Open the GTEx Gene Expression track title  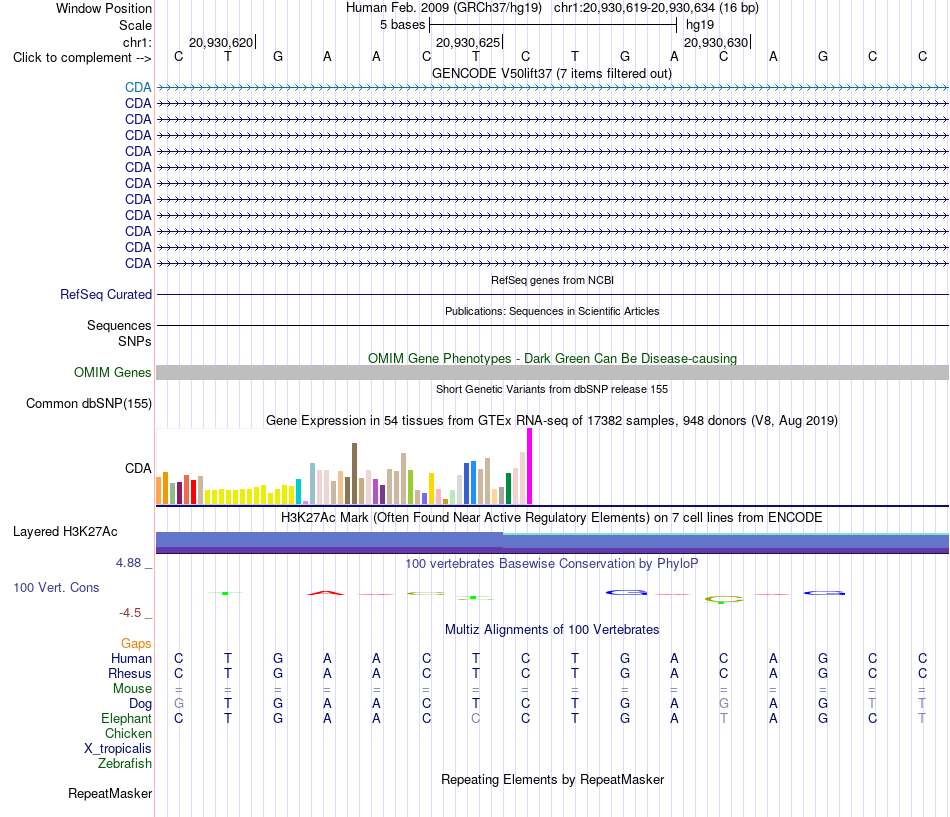pos(552,421)
